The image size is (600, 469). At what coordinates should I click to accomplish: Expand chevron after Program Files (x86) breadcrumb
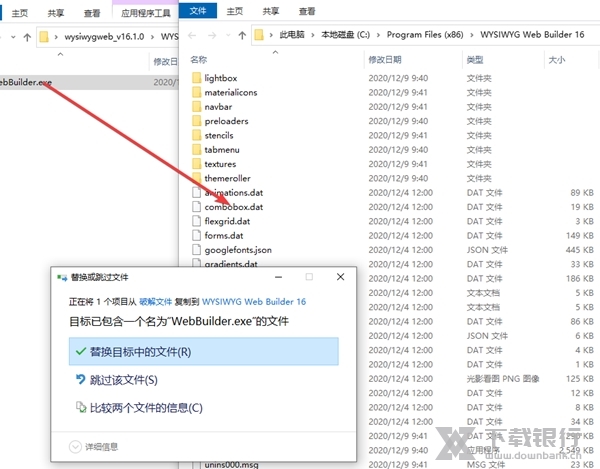[472, 35]
